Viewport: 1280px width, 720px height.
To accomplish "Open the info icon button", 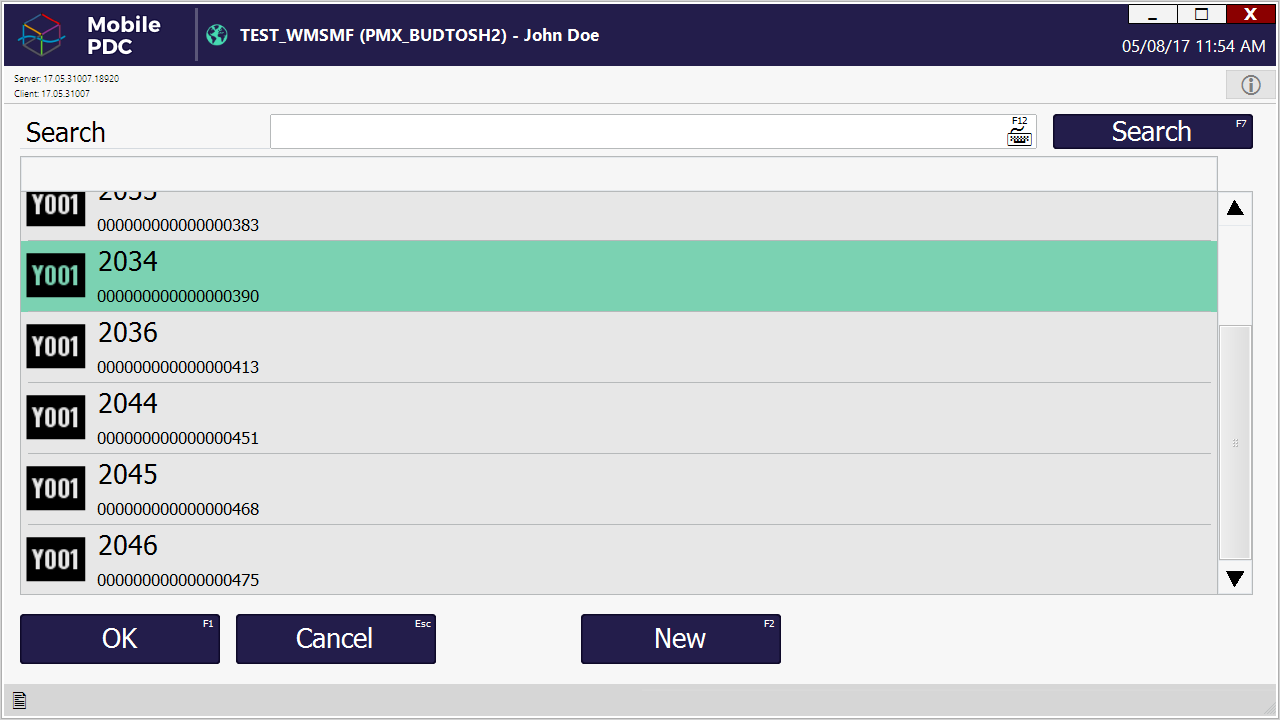I will [x=1250, y=85].
